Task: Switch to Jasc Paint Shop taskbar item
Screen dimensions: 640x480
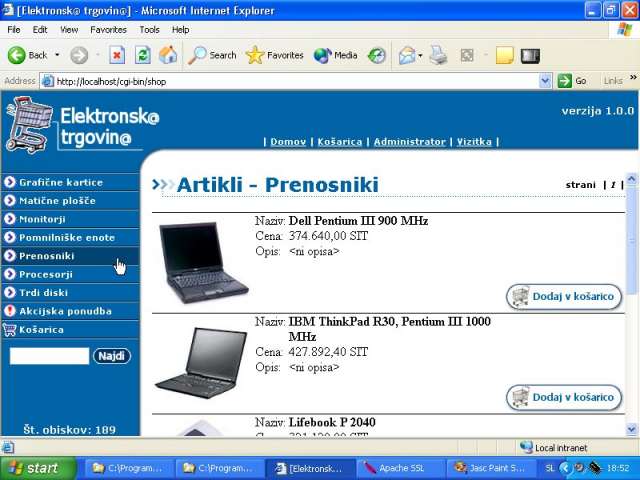Action: click(491, 468)
